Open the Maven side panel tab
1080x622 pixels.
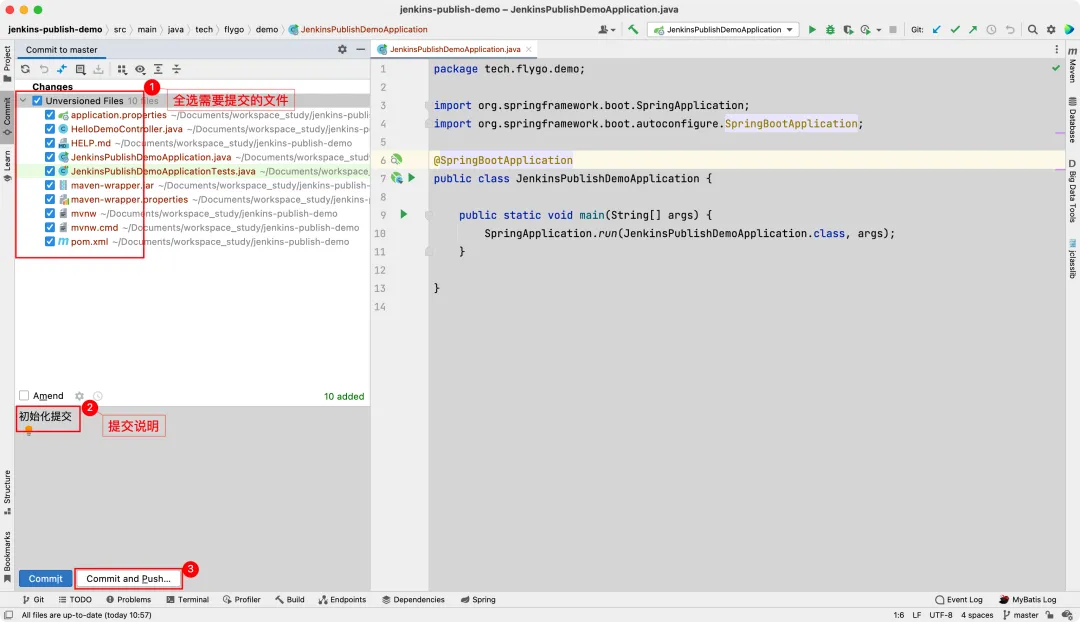[x=1072, y=65]
